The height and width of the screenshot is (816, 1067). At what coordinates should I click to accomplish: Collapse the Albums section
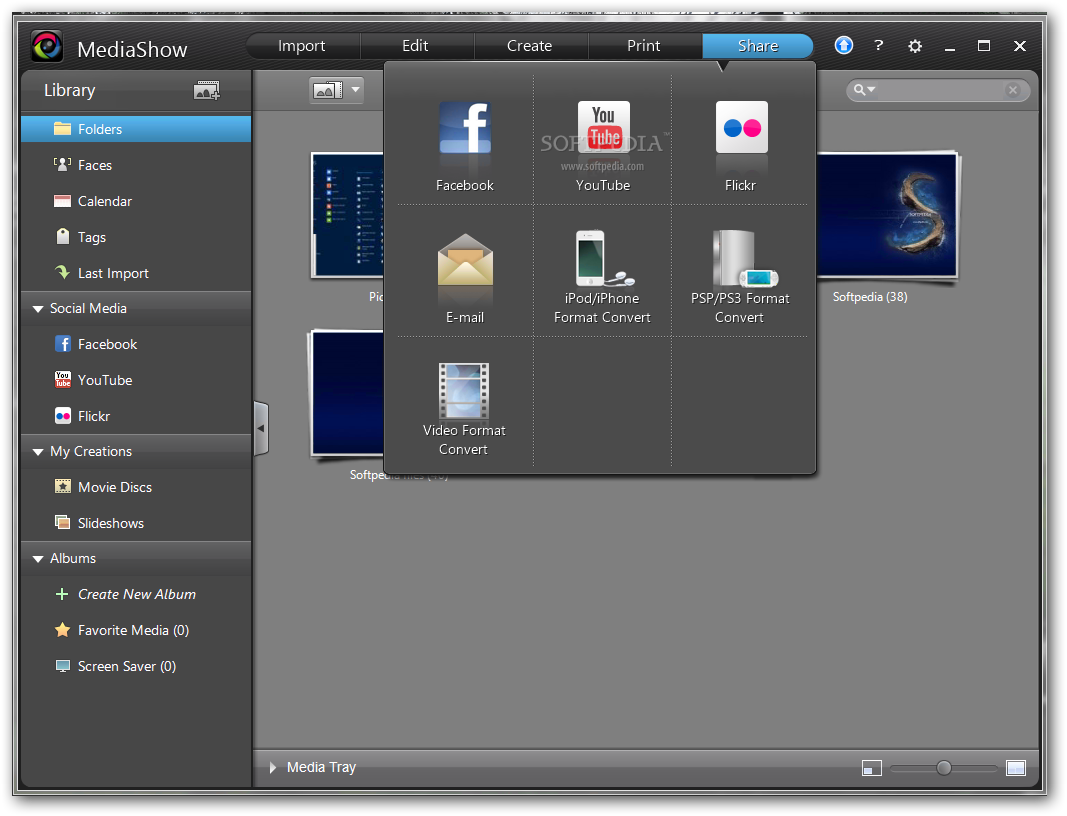[38, 559]
